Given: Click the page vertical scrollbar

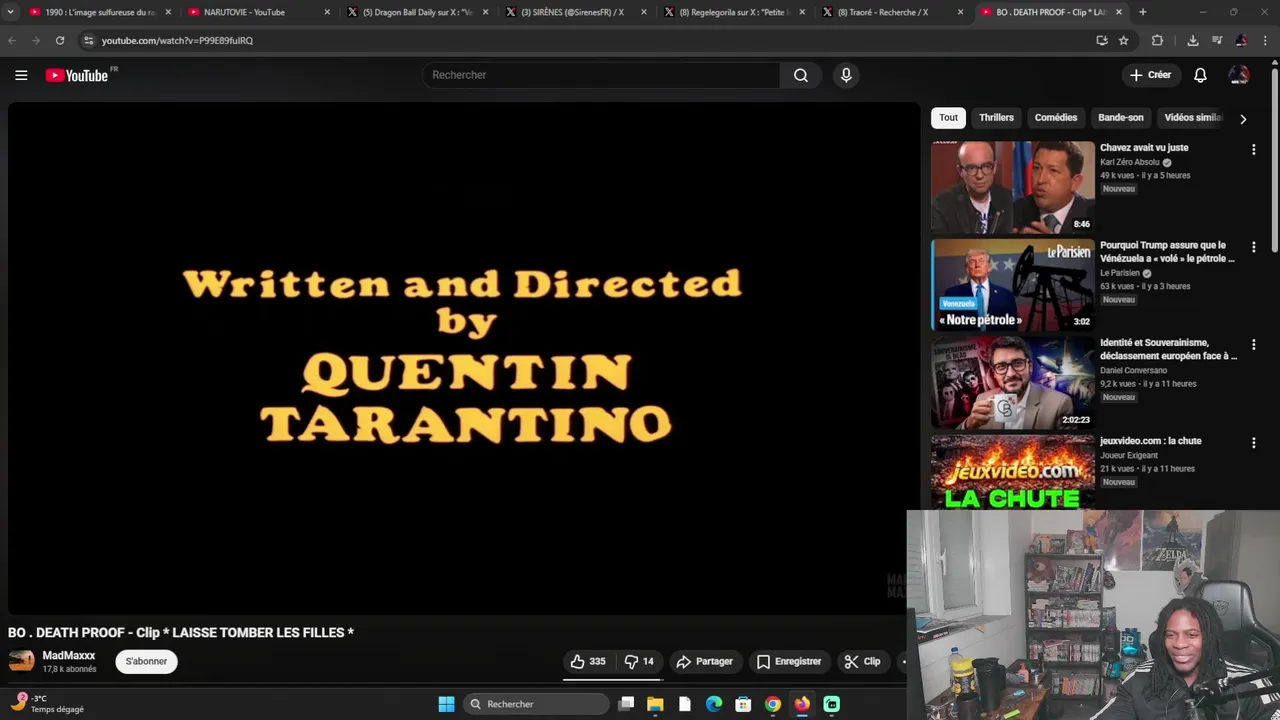Looking at the screenshot, I should 1274,158.
